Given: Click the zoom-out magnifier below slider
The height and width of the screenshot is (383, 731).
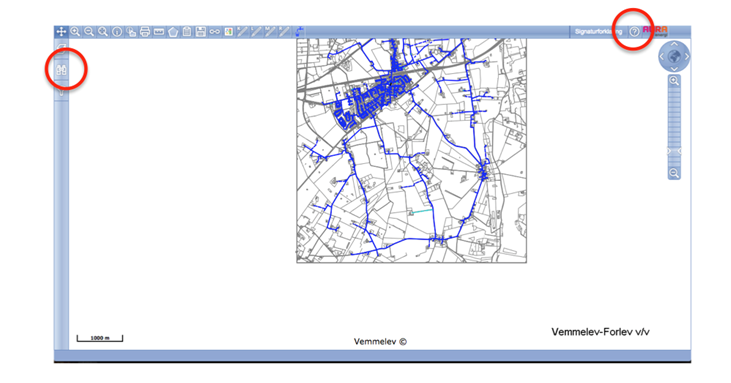Looking at the screenshot, I should point(674,173).
